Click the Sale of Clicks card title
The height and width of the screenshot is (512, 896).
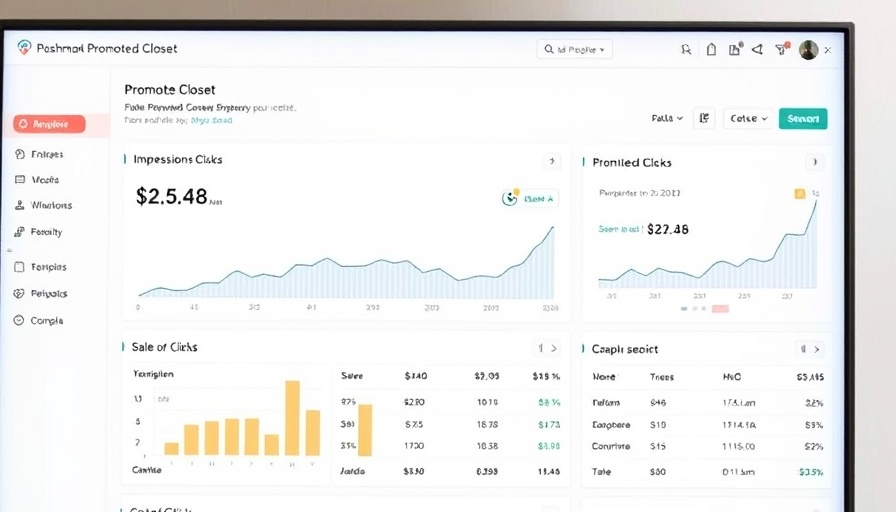[165, 347]
